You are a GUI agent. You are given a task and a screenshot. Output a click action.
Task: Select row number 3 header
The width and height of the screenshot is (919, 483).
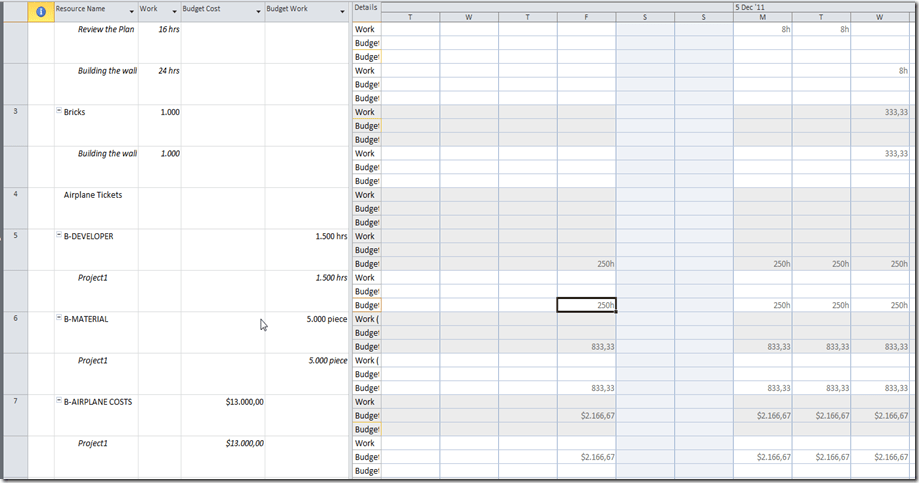point(14,112)
